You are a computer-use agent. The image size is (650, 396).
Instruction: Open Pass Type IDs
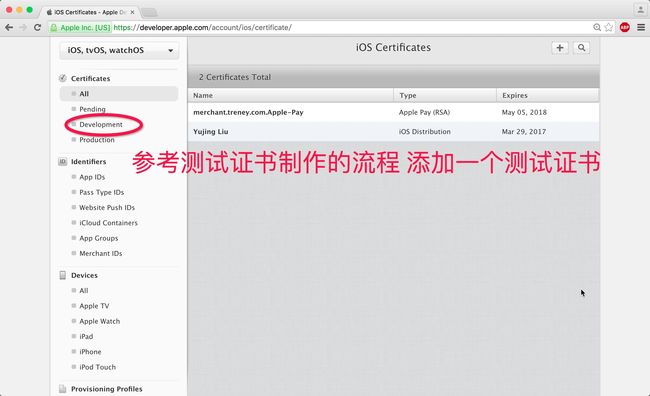102,192
